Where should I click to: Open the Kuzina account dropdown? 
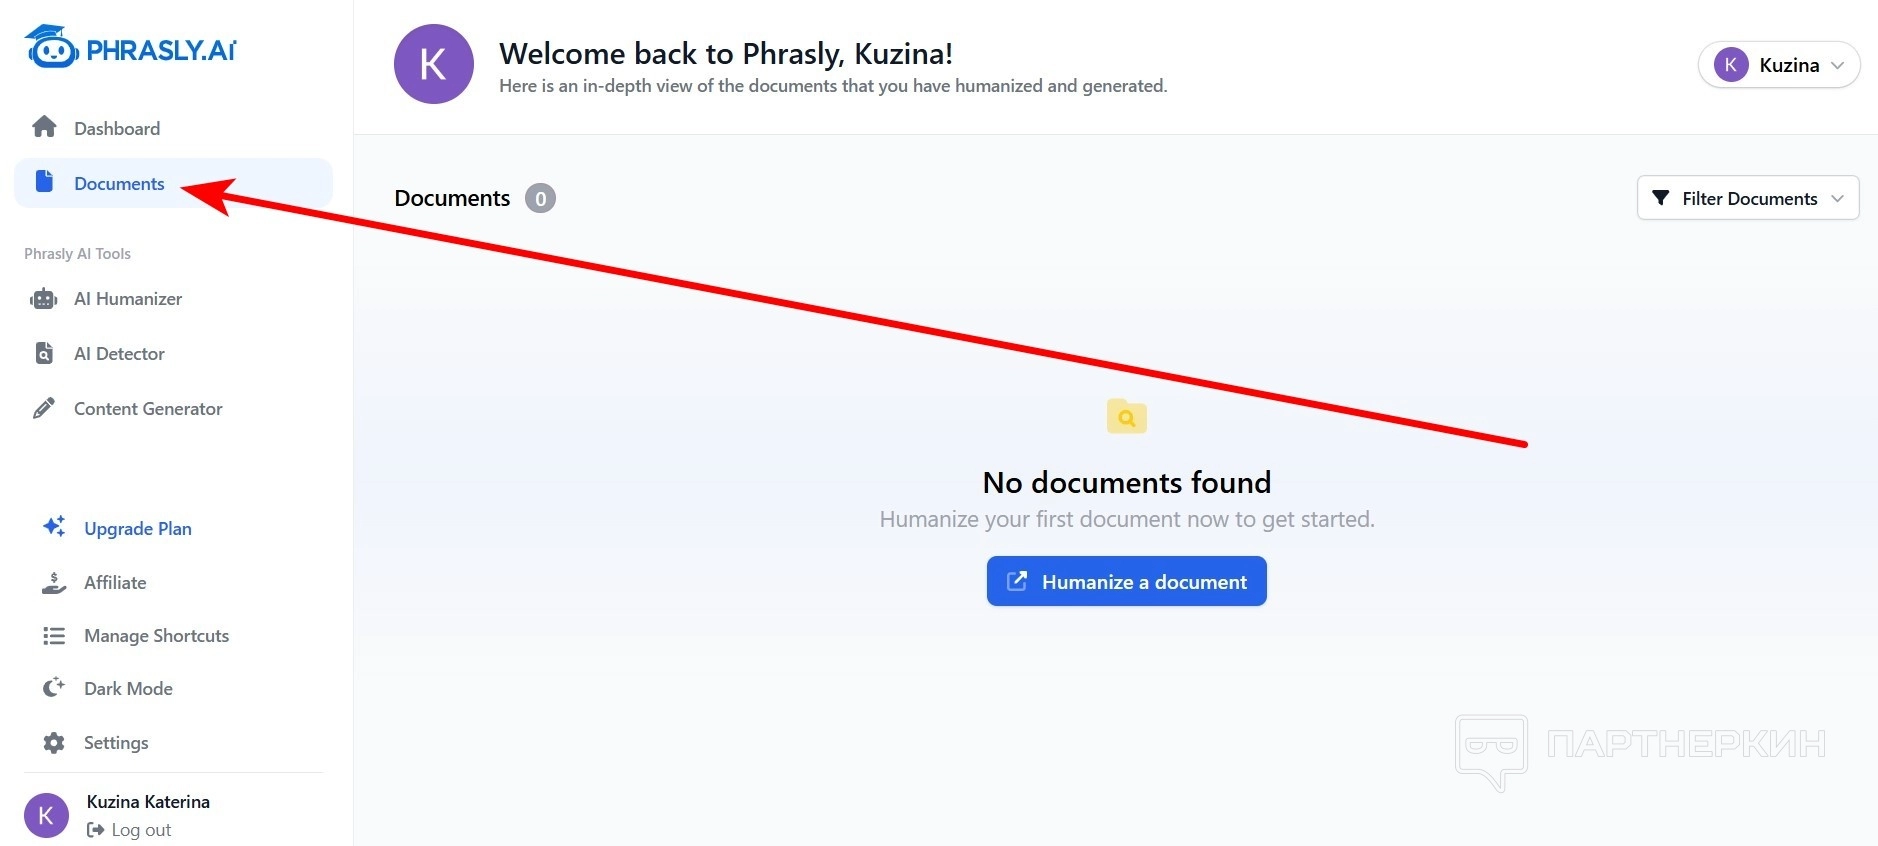[x=1778, y=65]
